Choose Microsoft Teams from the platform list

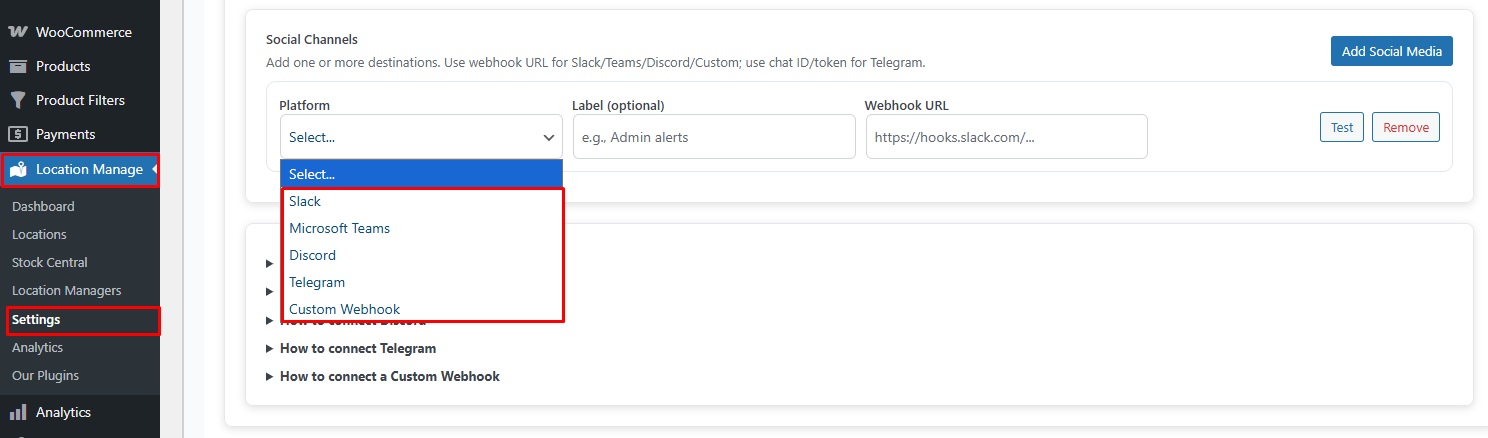click(421, 228)
